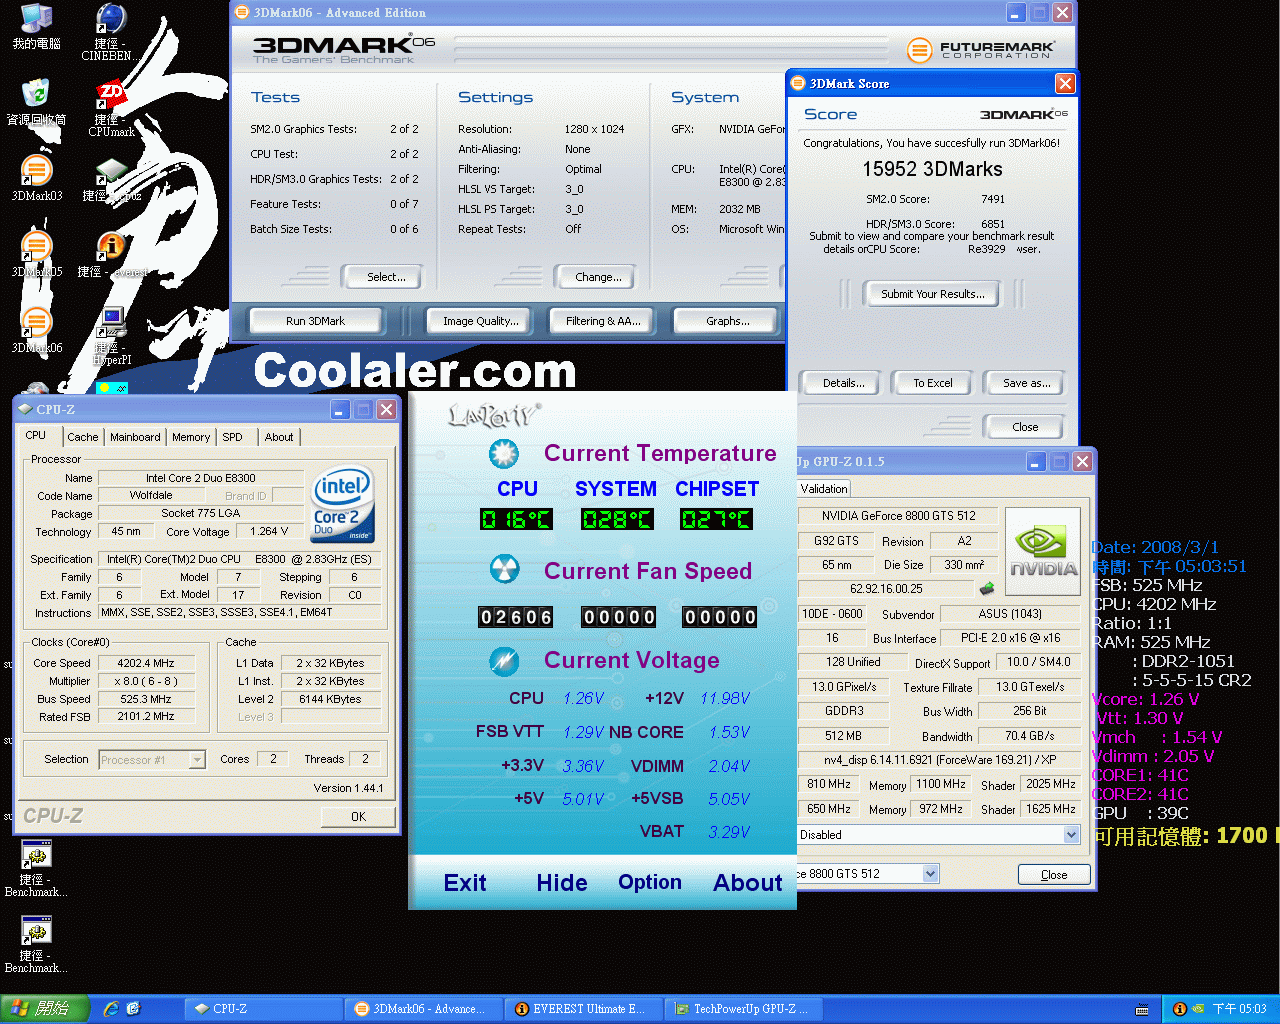The image size is (1280, 1024).
Task: Open Image Quality... in 3DMark06
Action: 481,321
